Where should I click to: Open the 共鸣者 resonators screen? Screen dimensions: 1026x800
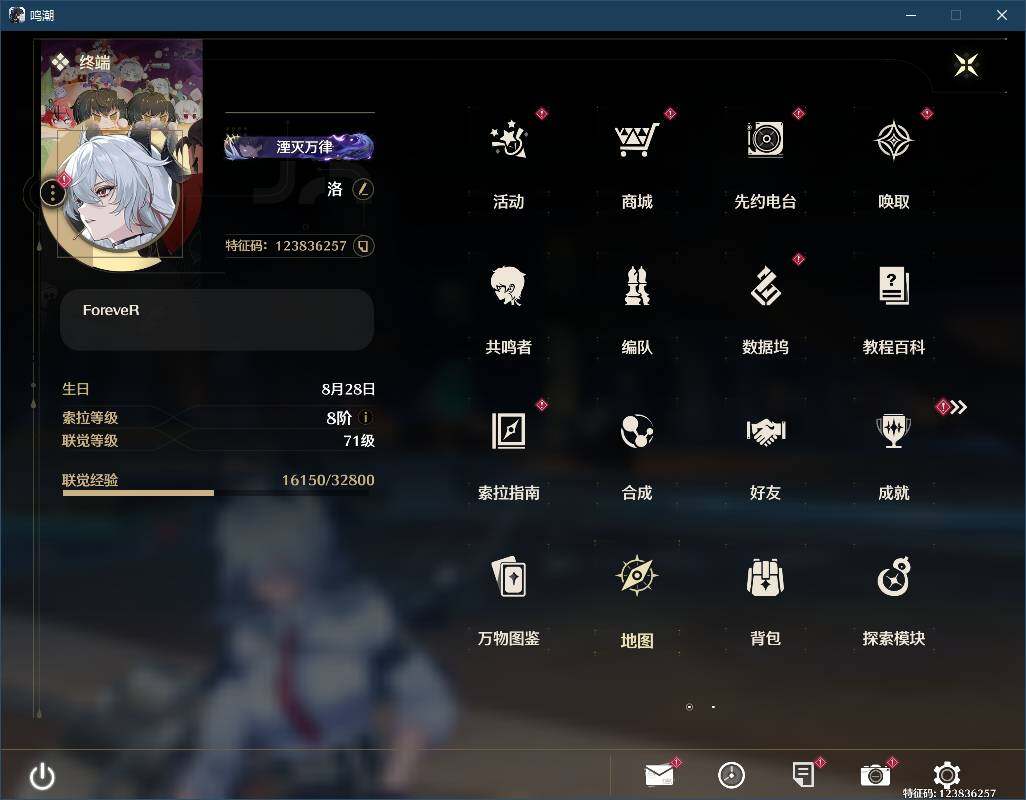pos(508,307)
